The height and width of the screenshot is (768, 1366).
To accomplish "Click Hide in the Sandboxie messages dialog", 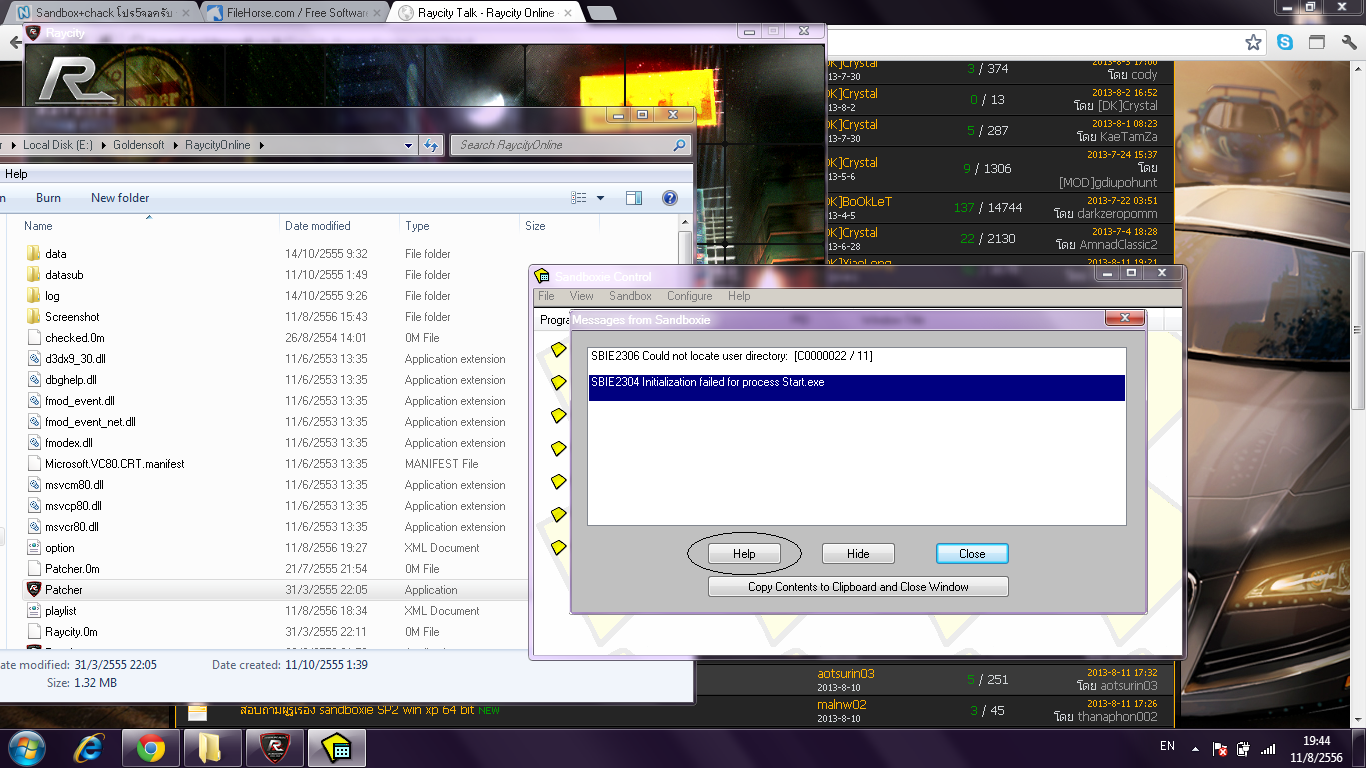I will pyautogui.click(x=858, y=554).
